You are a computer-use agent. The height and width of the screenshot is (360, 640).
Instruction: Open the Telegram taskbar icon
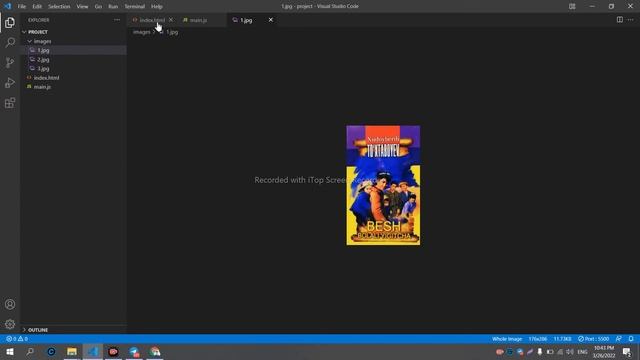pos(134,352)
